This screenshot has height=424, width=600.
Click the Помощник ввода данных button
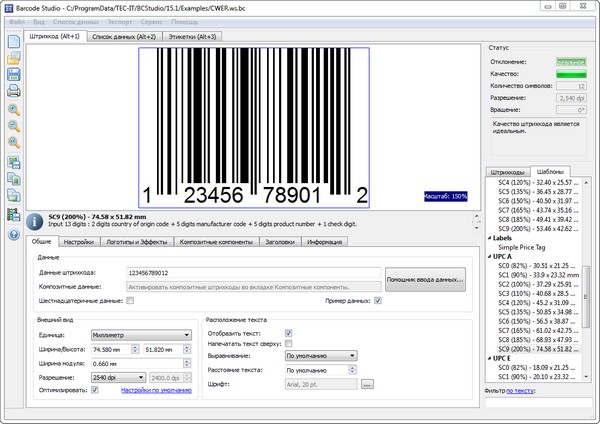[x=424, y=280]
